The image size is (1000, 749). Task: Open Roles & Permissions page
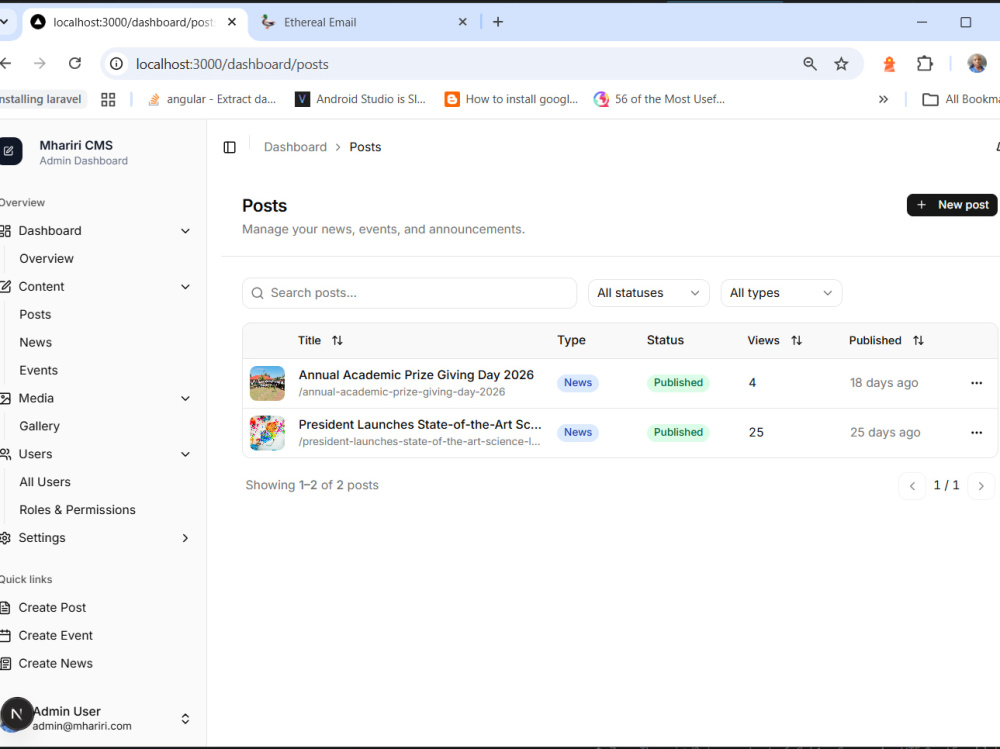click(77, 510)
